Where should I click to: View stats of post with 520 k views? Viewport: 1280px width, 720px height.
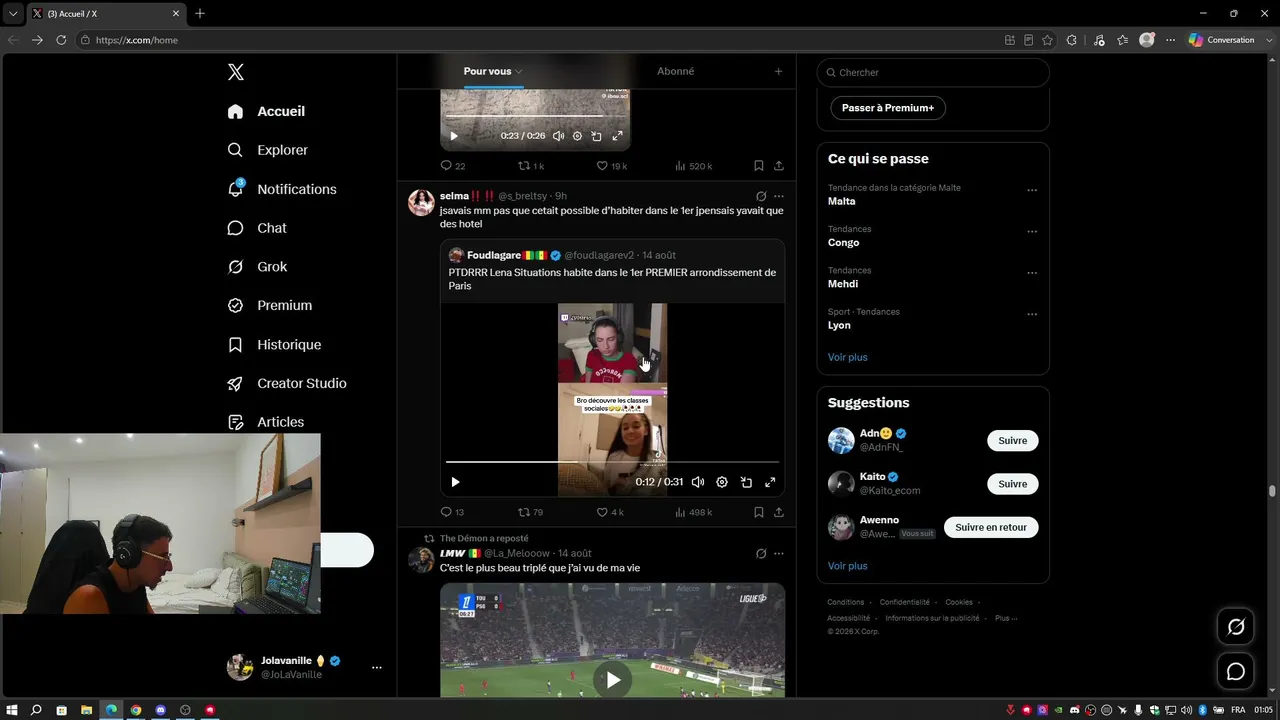(694, 166)
